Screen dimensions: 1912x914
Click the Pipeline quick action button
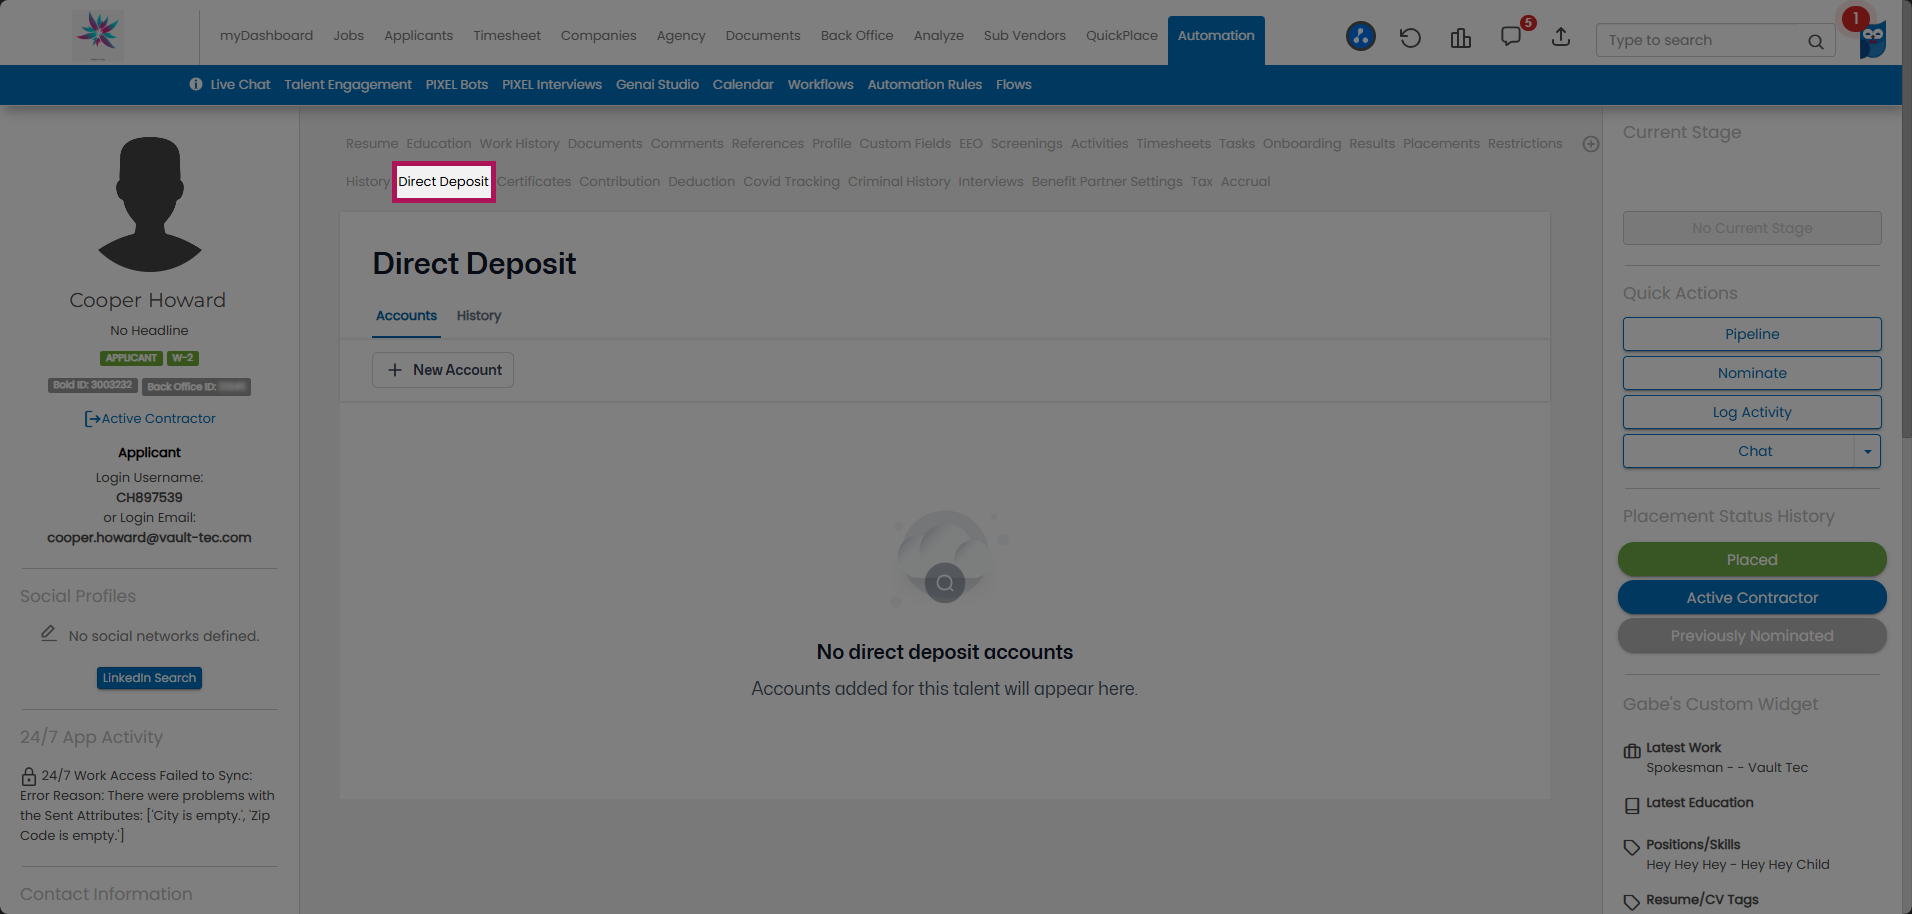point(1752,334)
